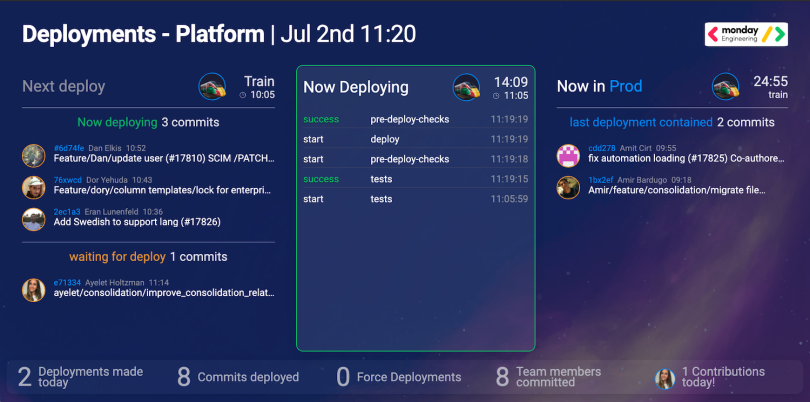Open commit hash 76xwcd
The image size is (810, 402).
tap(68, 180)
